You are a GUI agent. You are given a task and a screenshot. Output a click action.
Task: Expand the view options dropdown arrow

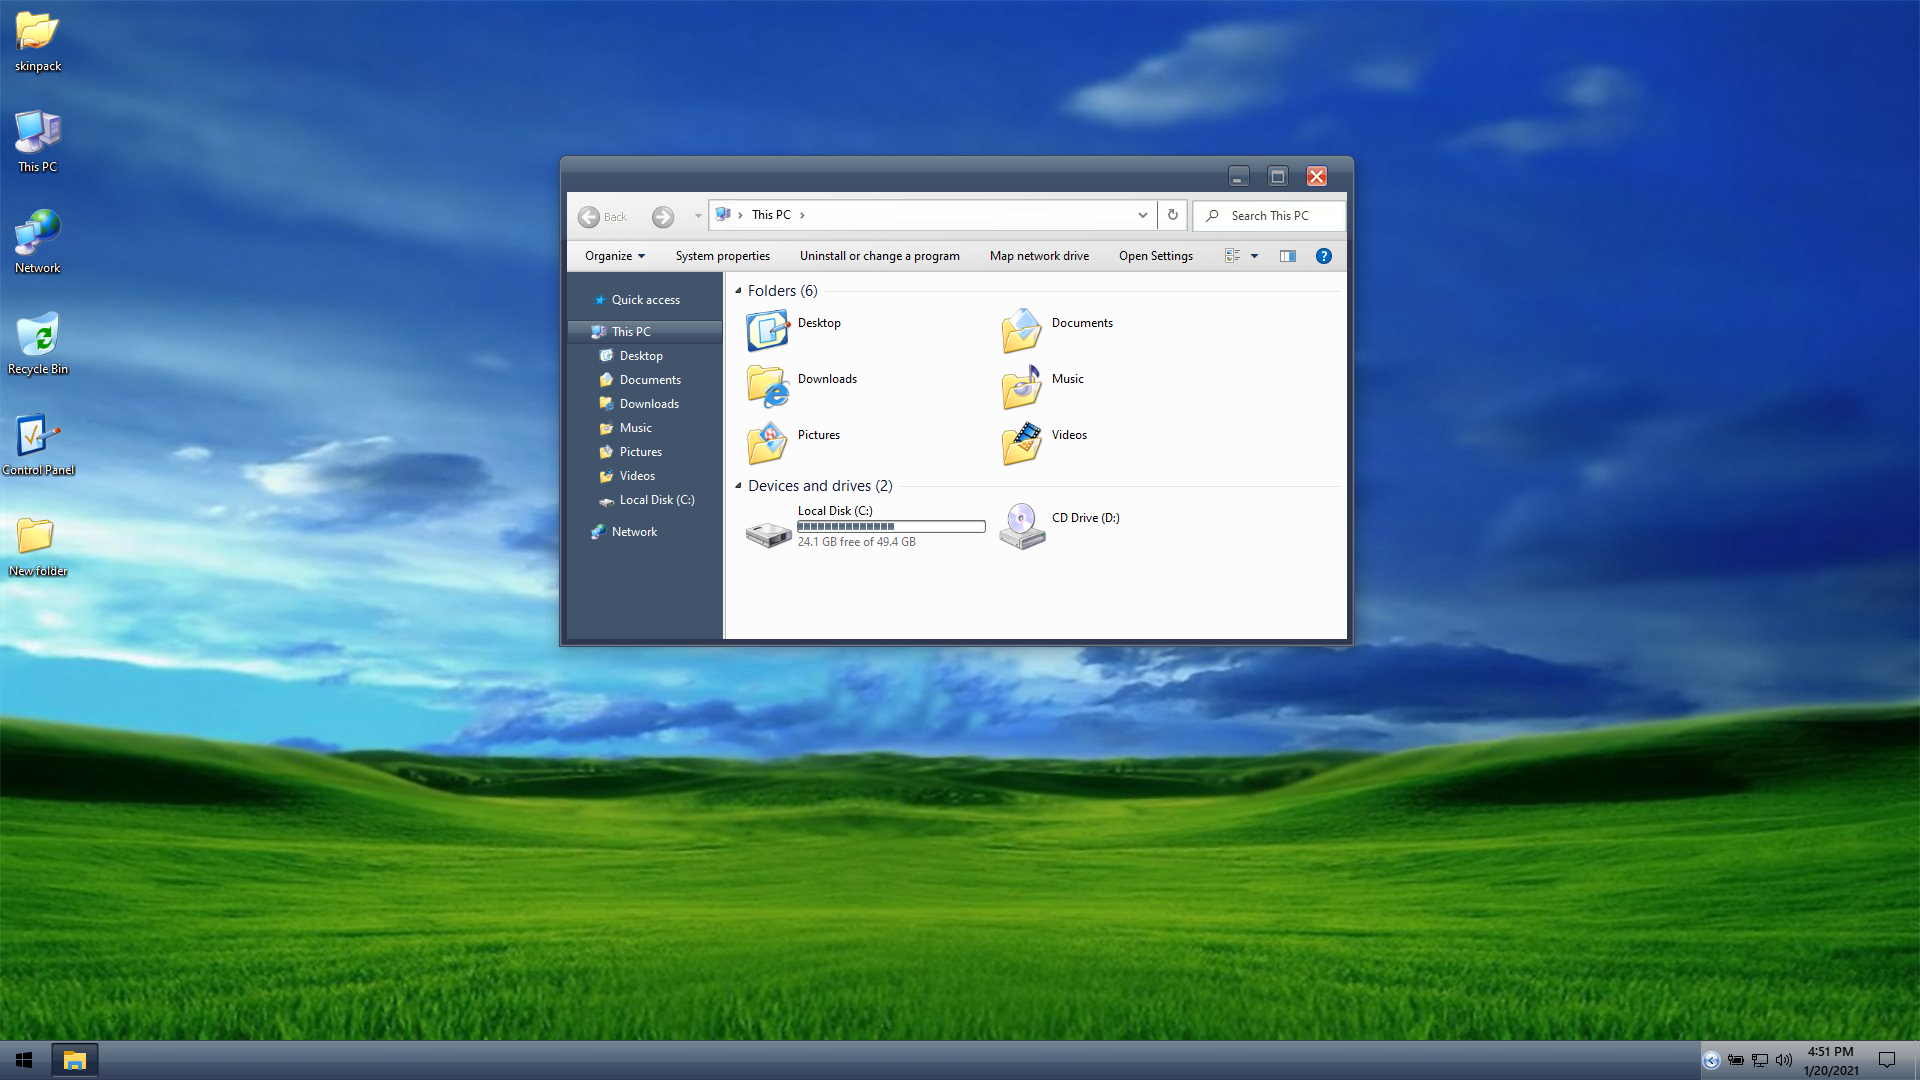coord(1254,256)
